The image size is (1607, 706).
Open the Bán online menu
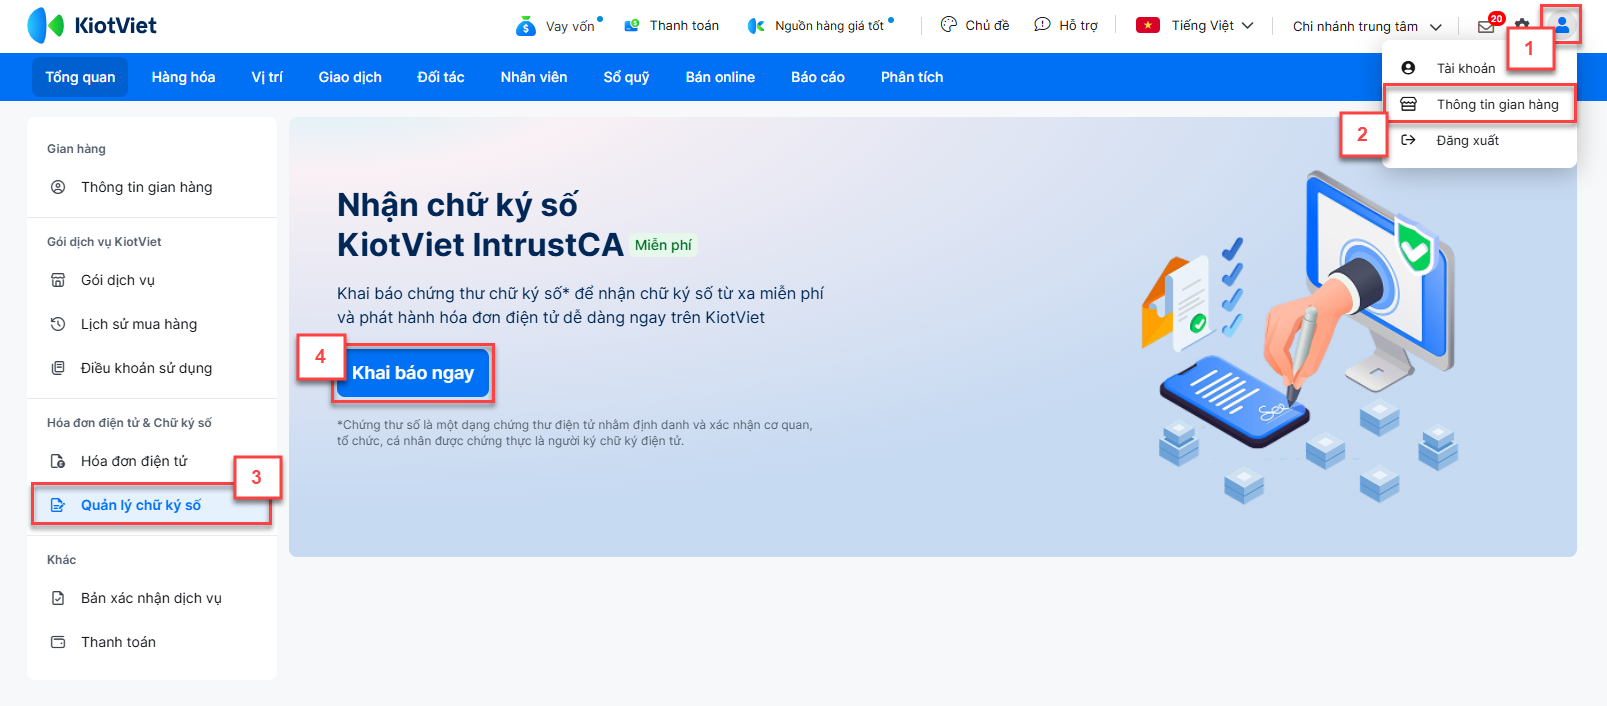[x=720, y=77]
